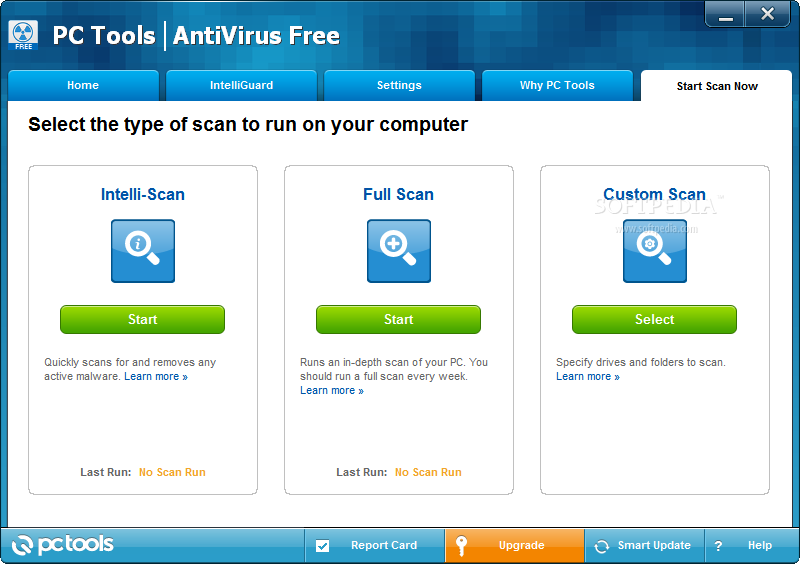The image size is (800, 564).
Task: Start the Full Scan
Action: coord(398,320)
